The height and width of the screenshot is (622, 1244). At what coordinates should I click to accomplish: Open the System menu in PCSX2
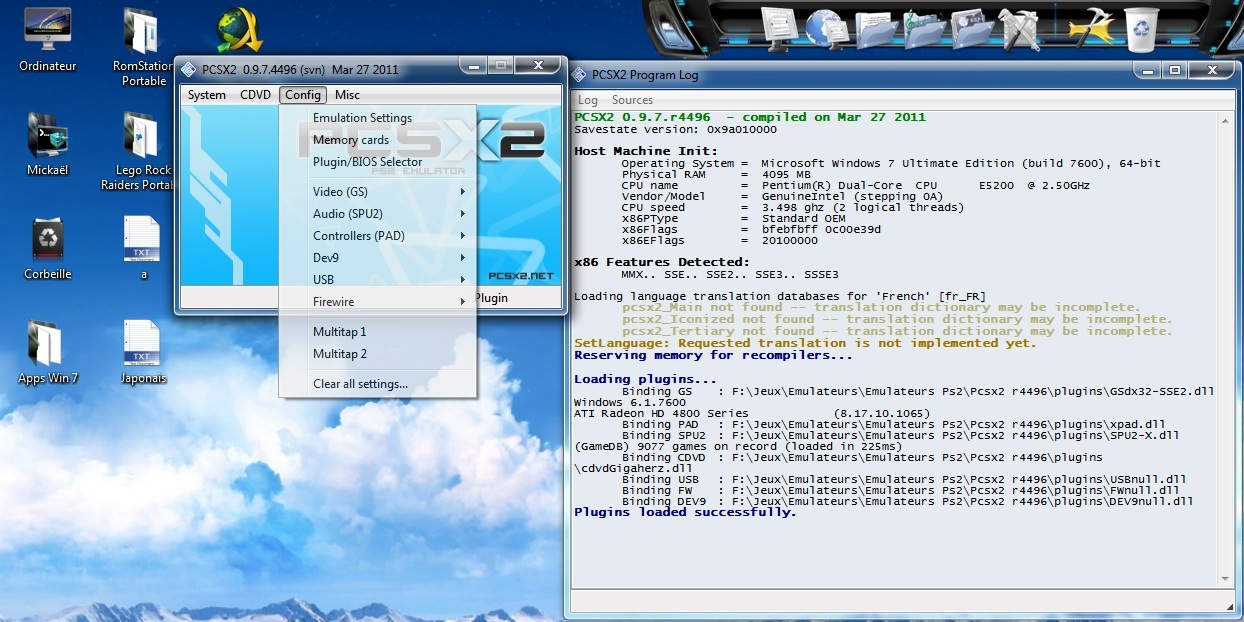click(207, 95)
